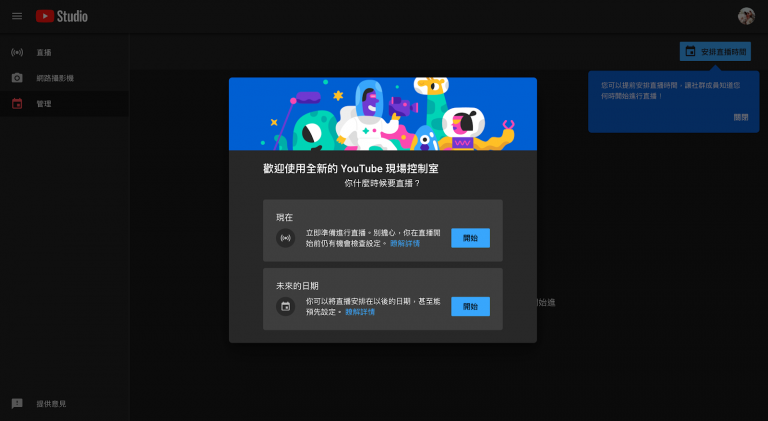Click calendar icon on 安排直播時間 button
This screenshot has width=768, height=421.
(690, 51)
